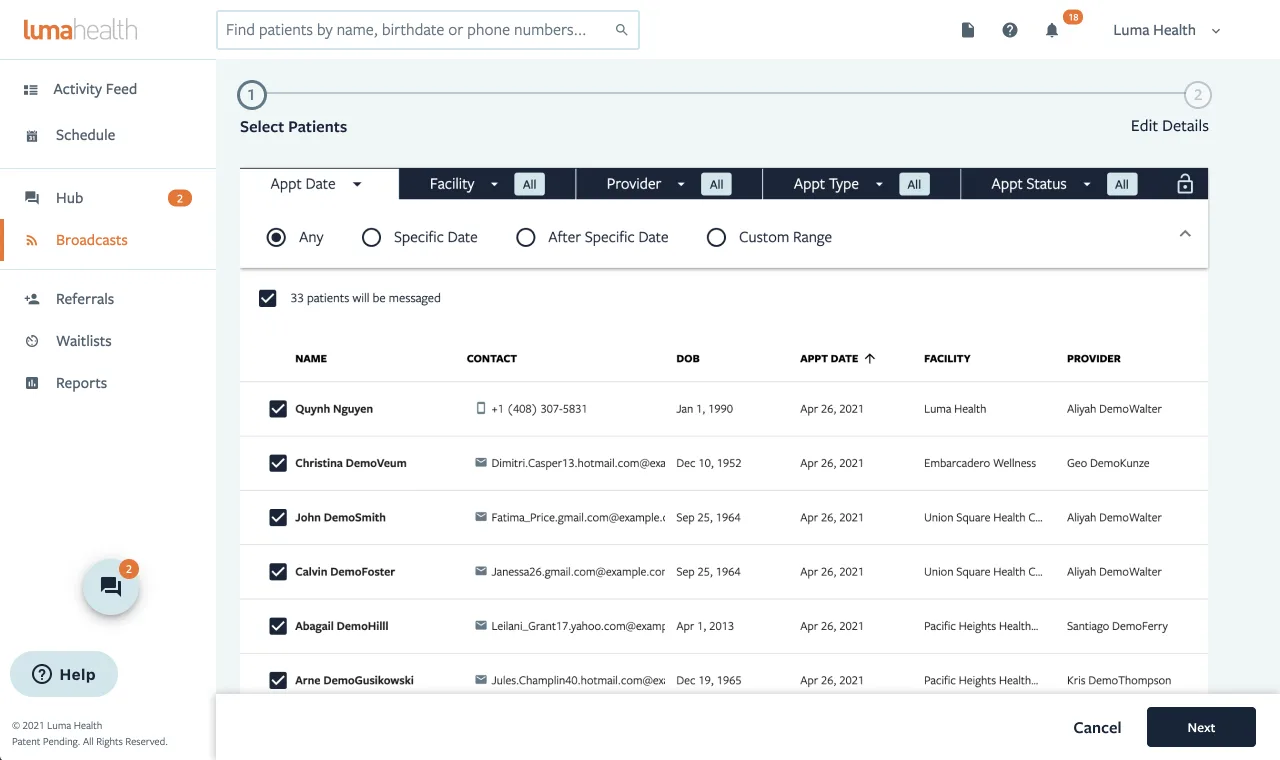This screenshot has width=1280, height=760.
Task: Click the Referrals person icon
Action: click(x=32, y=299)
